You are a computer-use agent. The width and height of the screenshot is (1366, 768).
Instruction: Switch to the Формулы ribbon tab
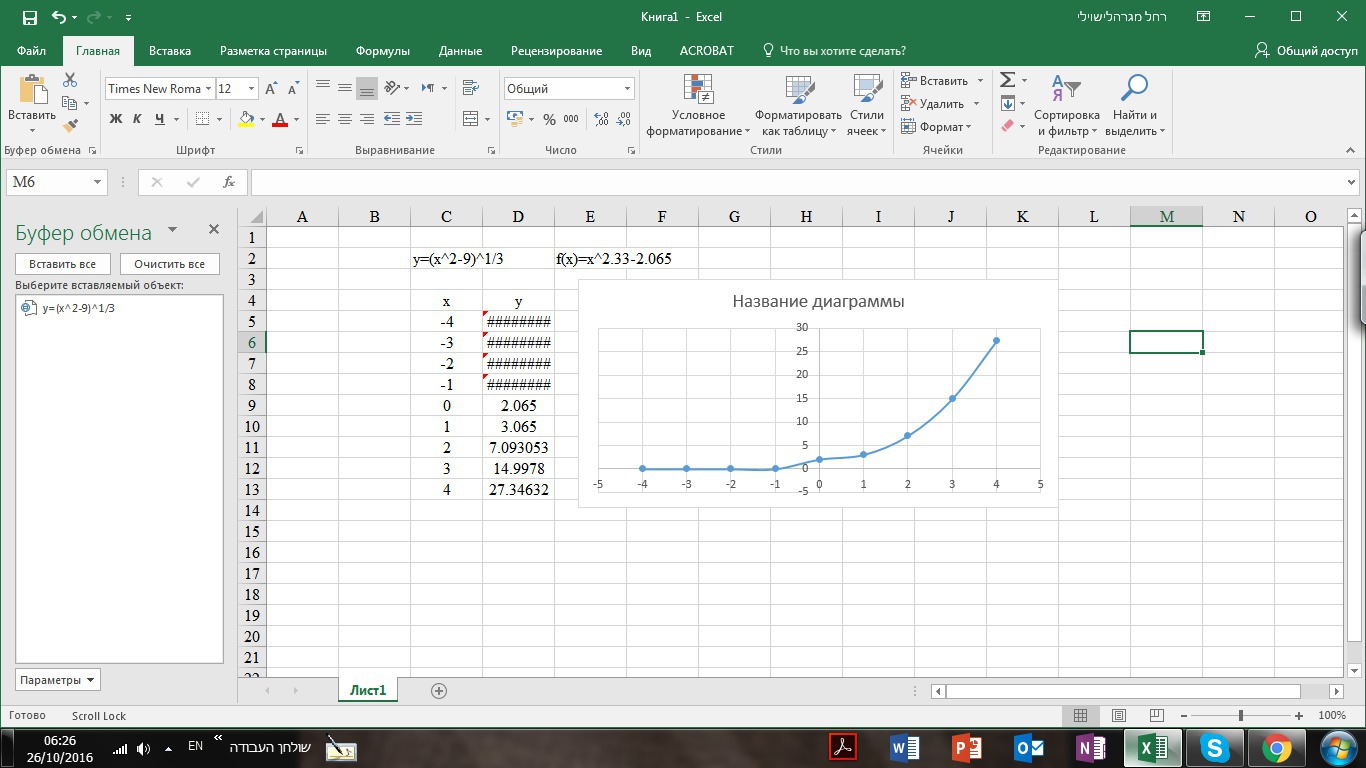point(382,51)
